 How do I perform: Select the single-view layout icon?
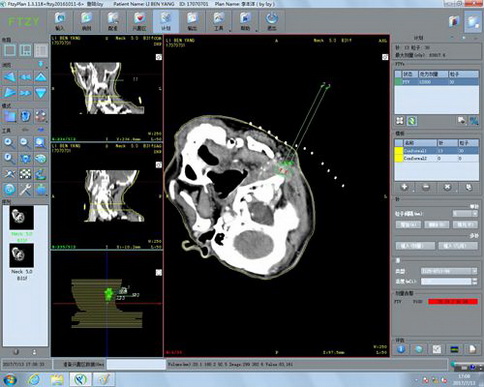point(10,50)
